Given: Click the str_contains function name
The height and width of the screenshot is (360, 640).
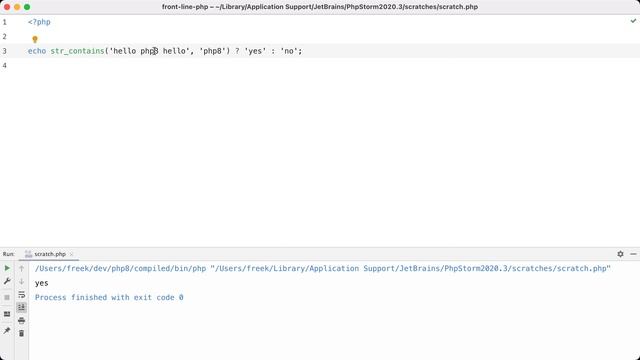Looking at the screenshot, I should click(x=77, y=51).
